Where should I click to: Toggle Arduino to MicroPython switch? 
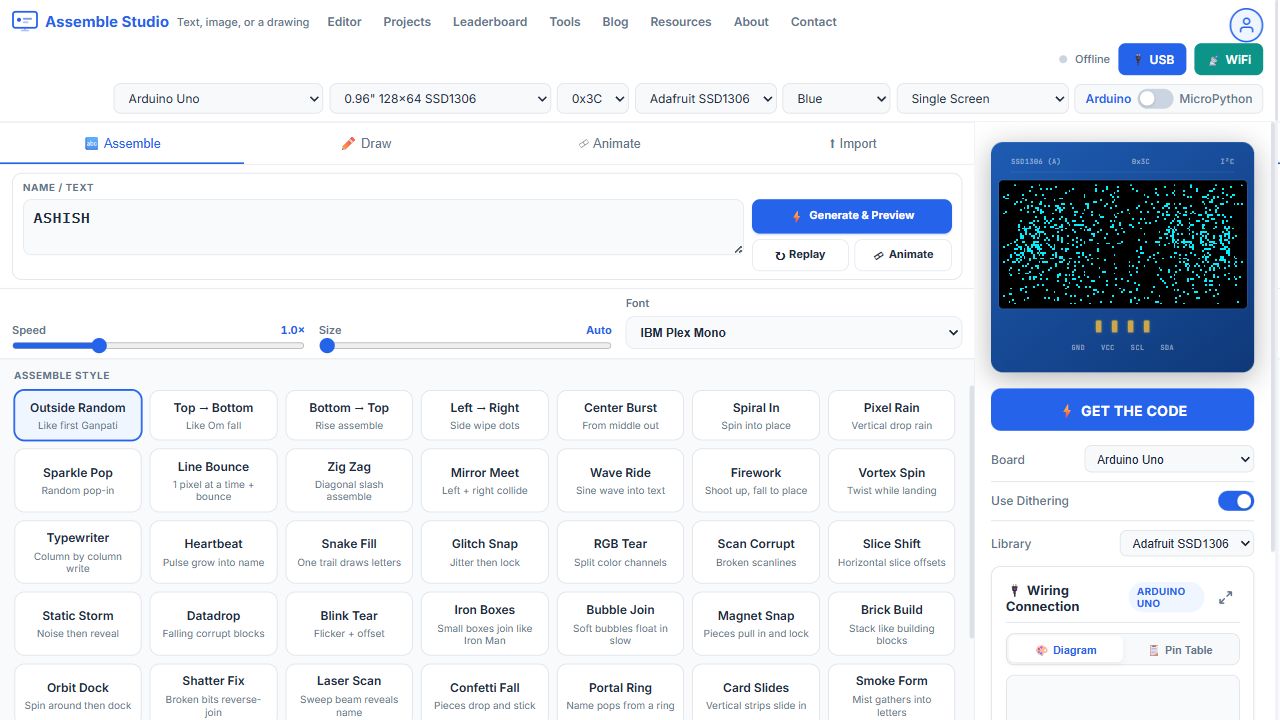(1155, 99)
